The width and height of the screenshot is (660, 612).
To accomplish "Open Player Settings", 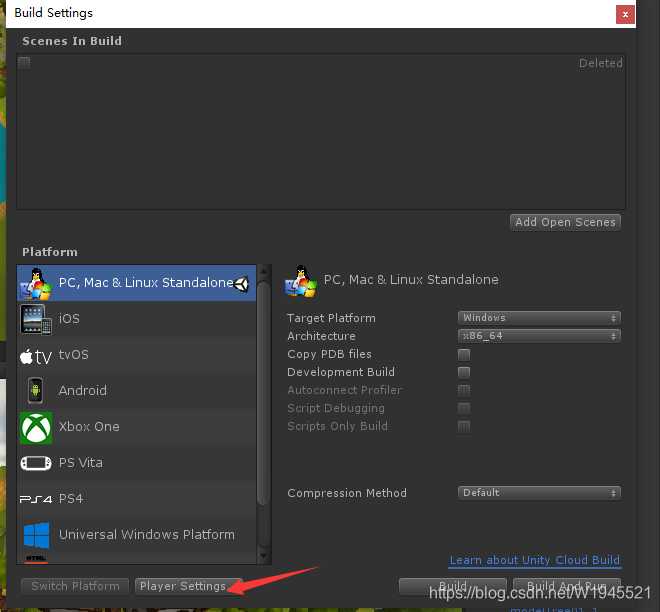I will tap(189, 586).
